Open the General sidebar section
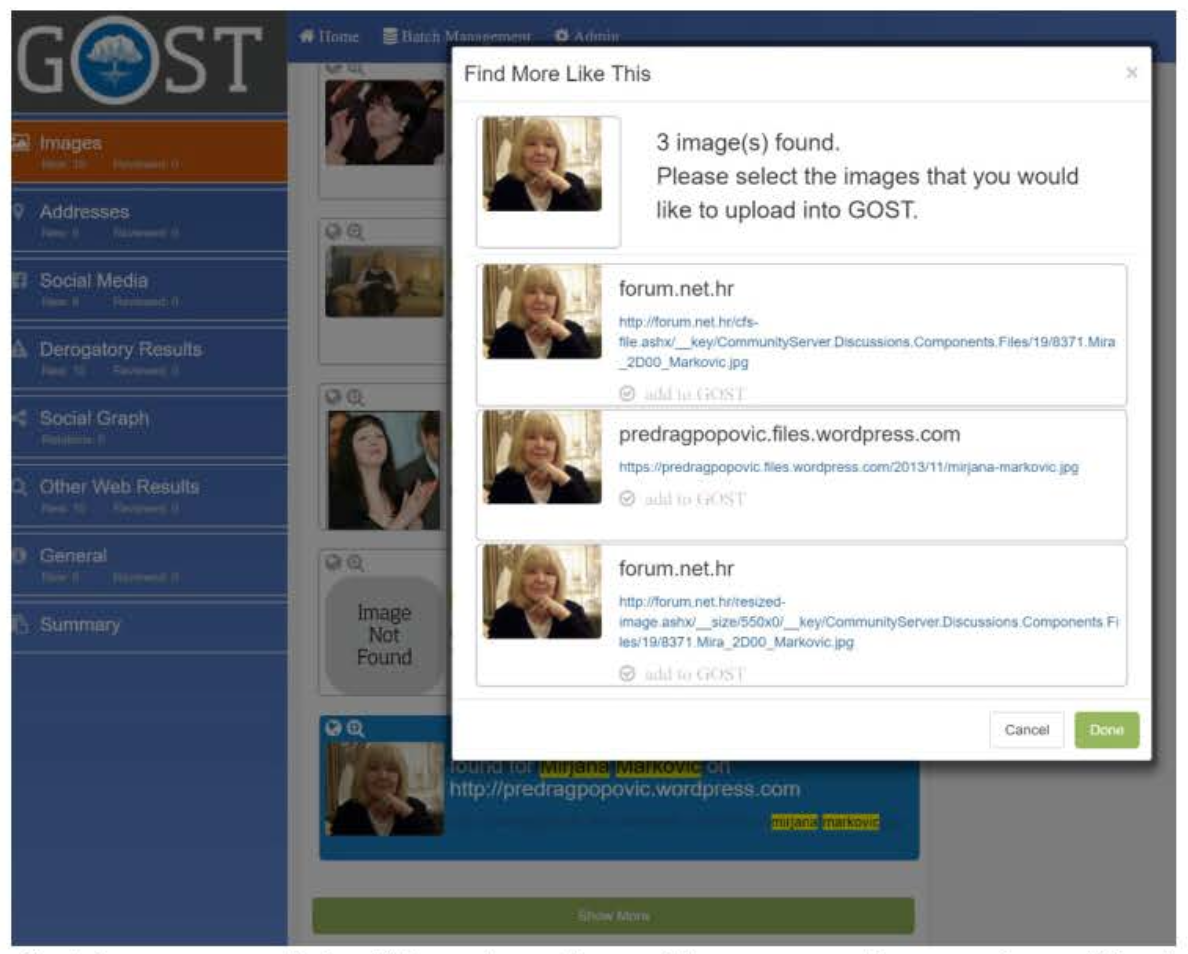This screenshot has width=1188, height=954. [x=149, y=565]
